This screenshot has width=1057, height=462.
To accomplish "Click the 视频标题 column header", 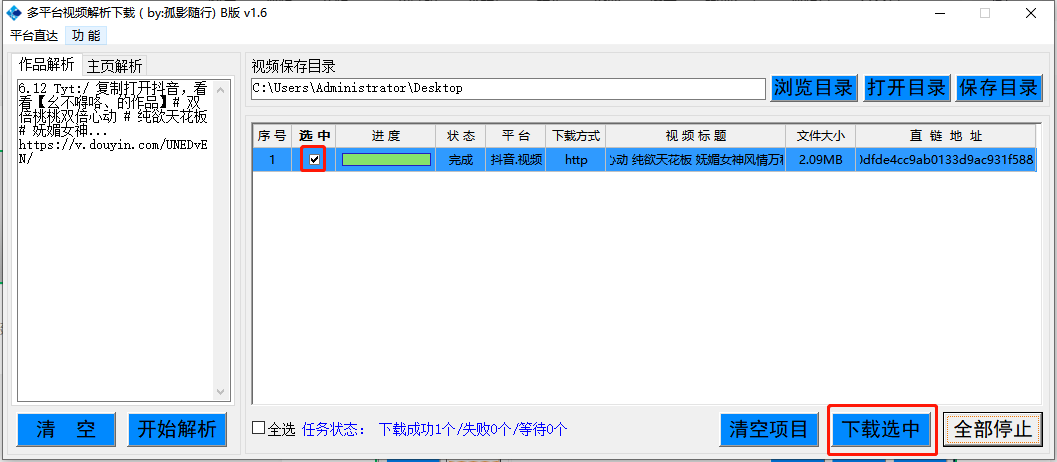I will (x=696, y=136).
